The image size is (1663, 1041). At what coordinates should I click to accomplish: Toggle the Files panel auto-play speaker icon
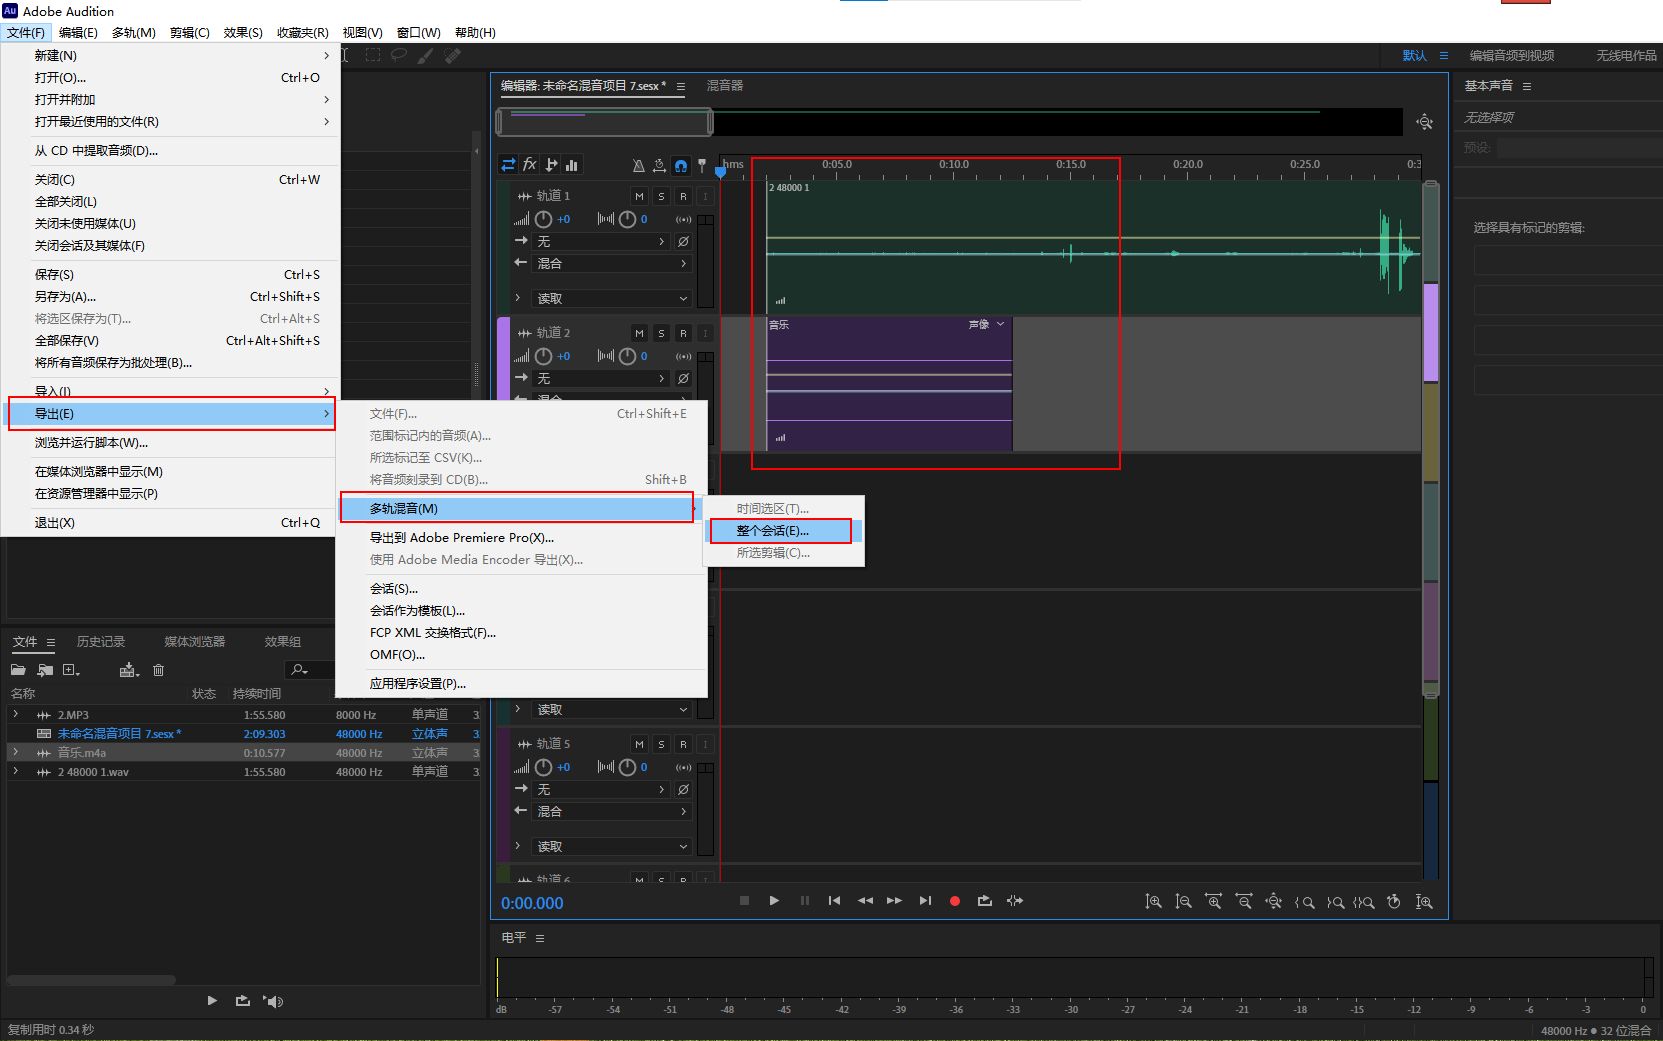point(273,1000)
